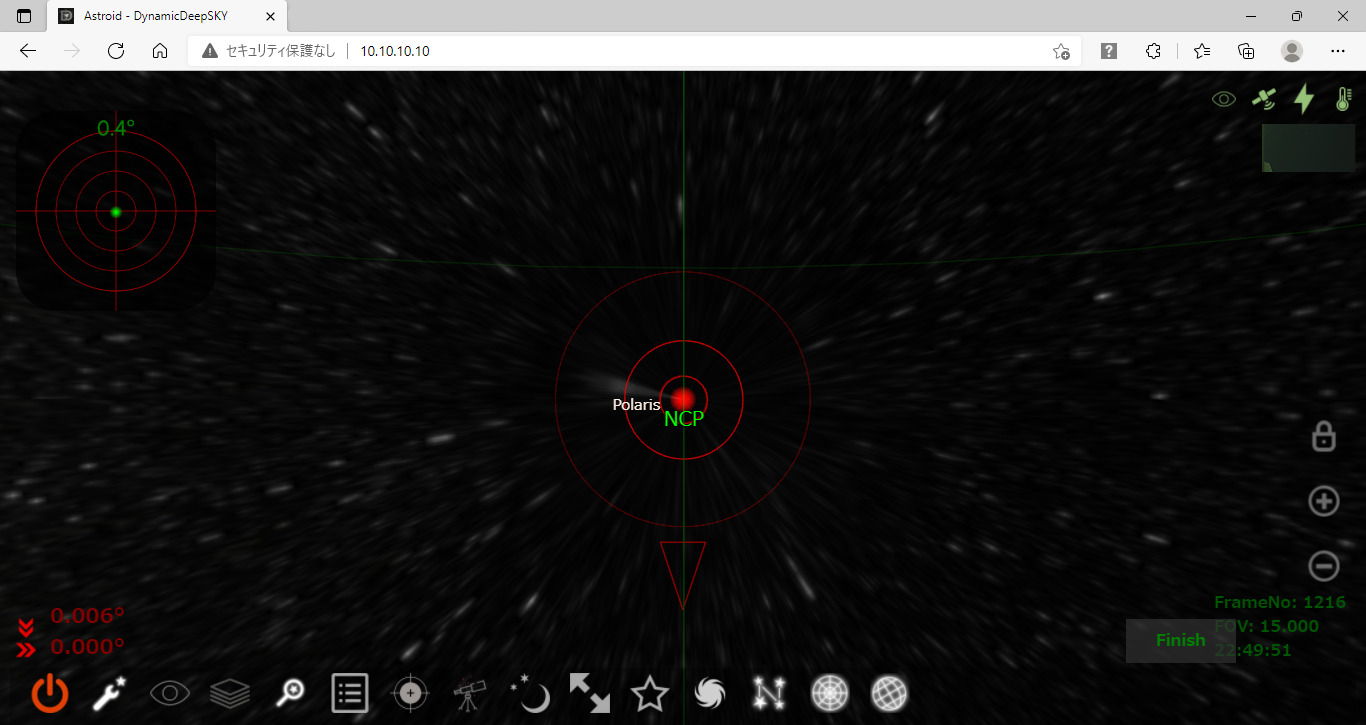Open browser favorites star list

pos(1203,51)
